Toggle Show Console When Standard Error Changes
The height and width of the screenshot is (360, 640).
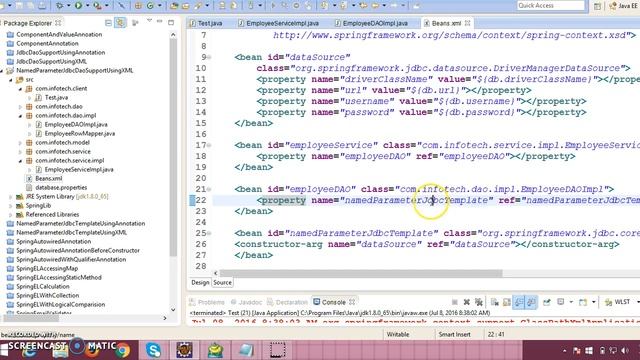click(531, 302)
